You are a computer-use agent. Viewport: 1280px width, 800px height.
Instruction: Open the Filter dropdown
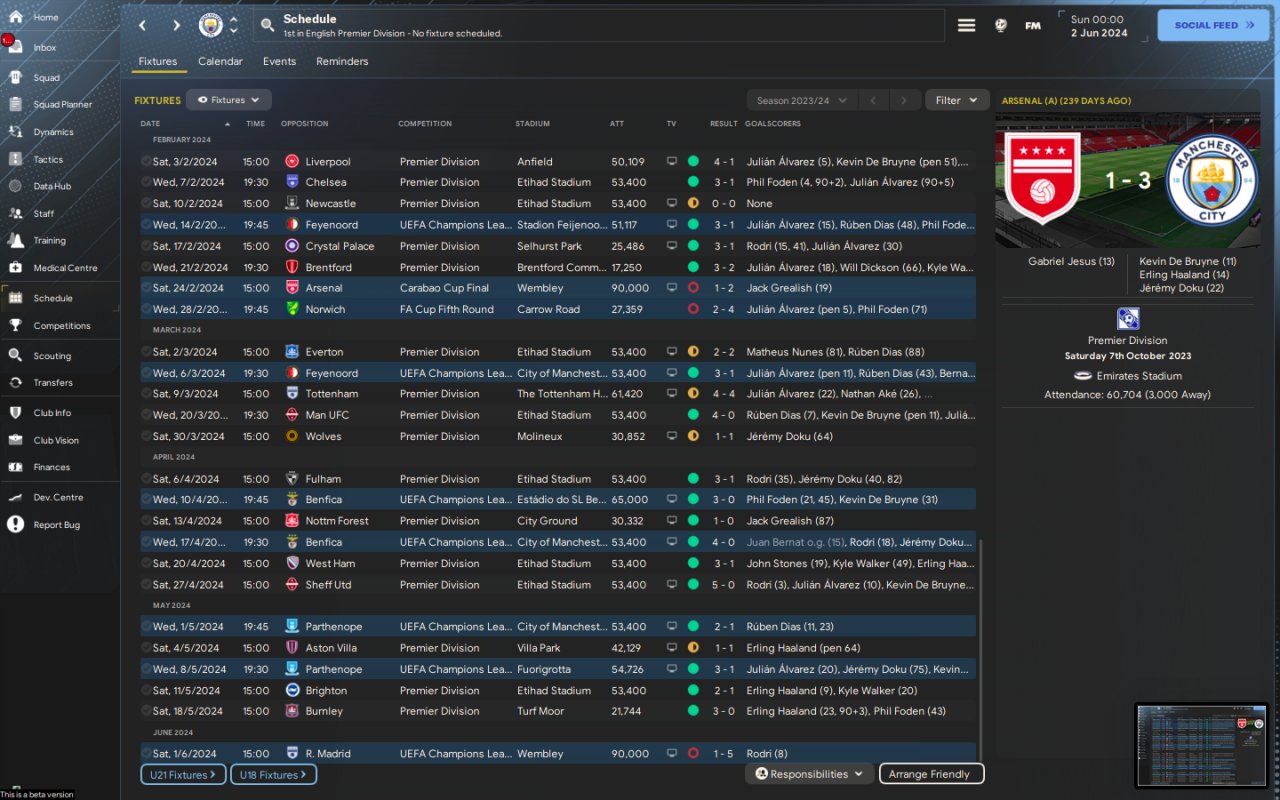tap(957, 100)
